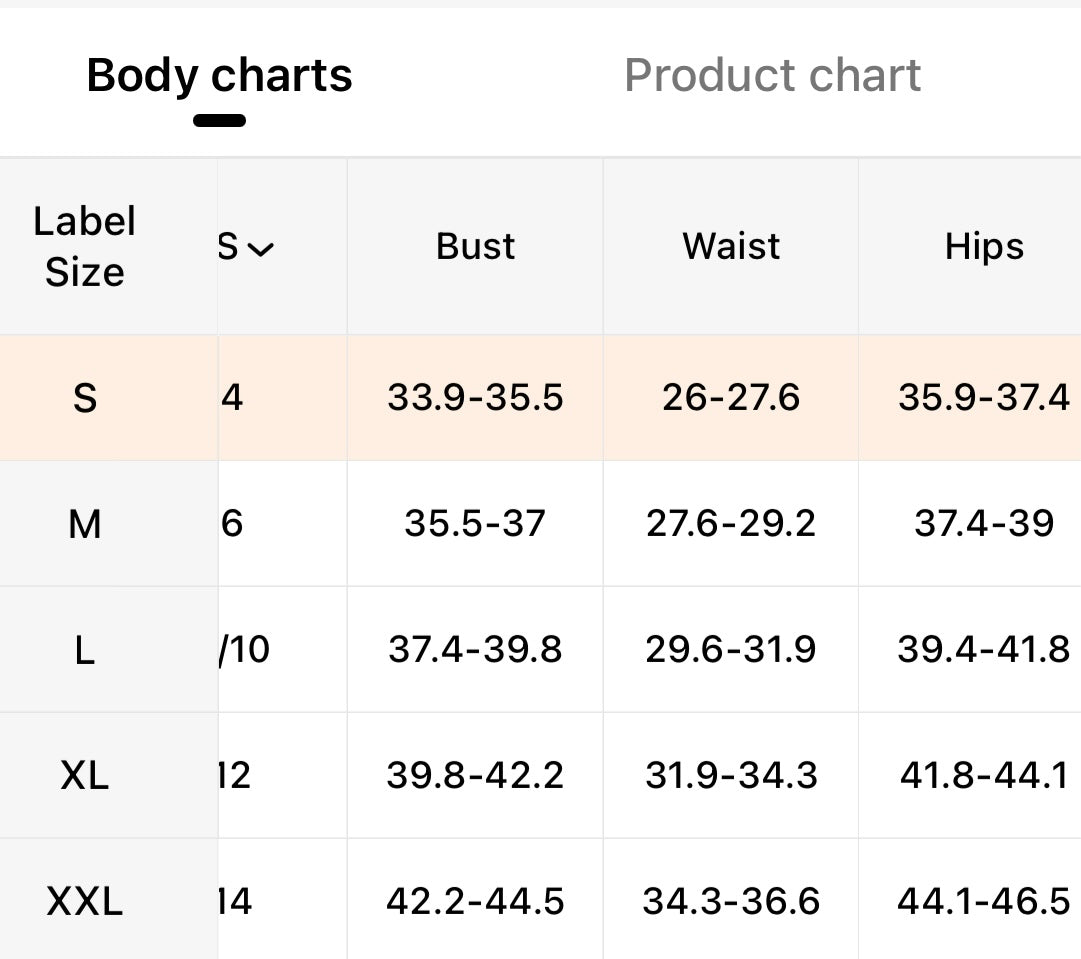Click hips measurement 35.9-37.4 cell
The image size is (1081, 959).
(x=984, y=399)
